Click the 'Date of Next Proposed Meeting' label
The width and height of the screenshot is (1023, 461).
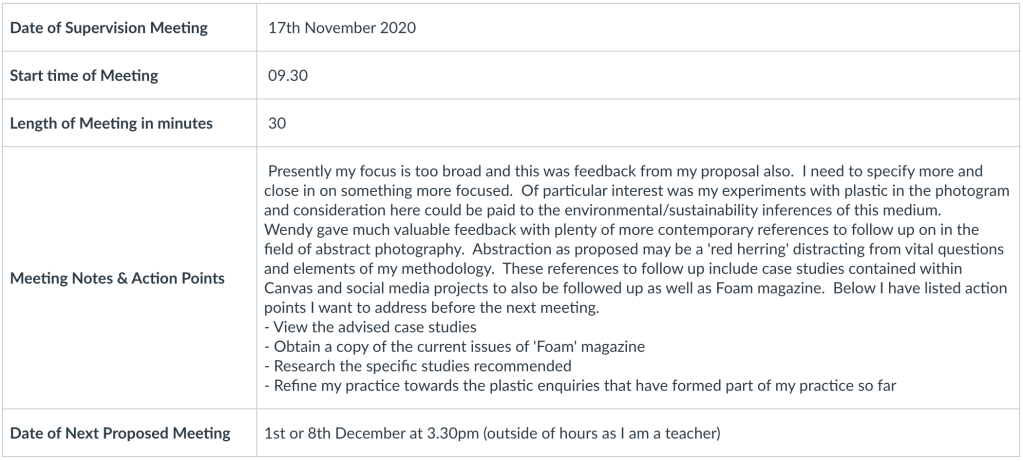point(120,433)
